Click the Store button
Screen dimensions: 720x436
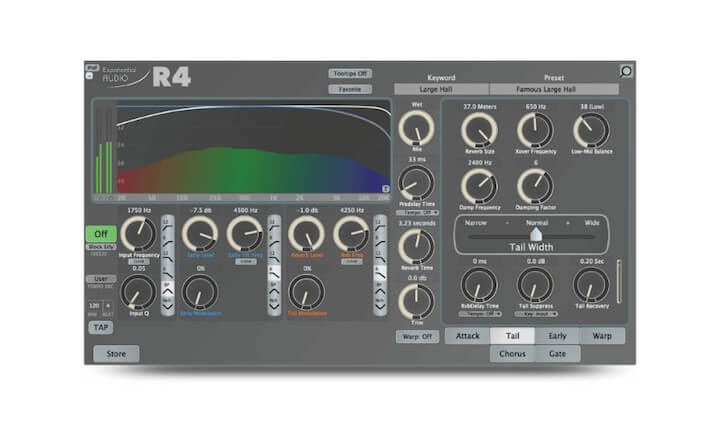coord(116,354)
